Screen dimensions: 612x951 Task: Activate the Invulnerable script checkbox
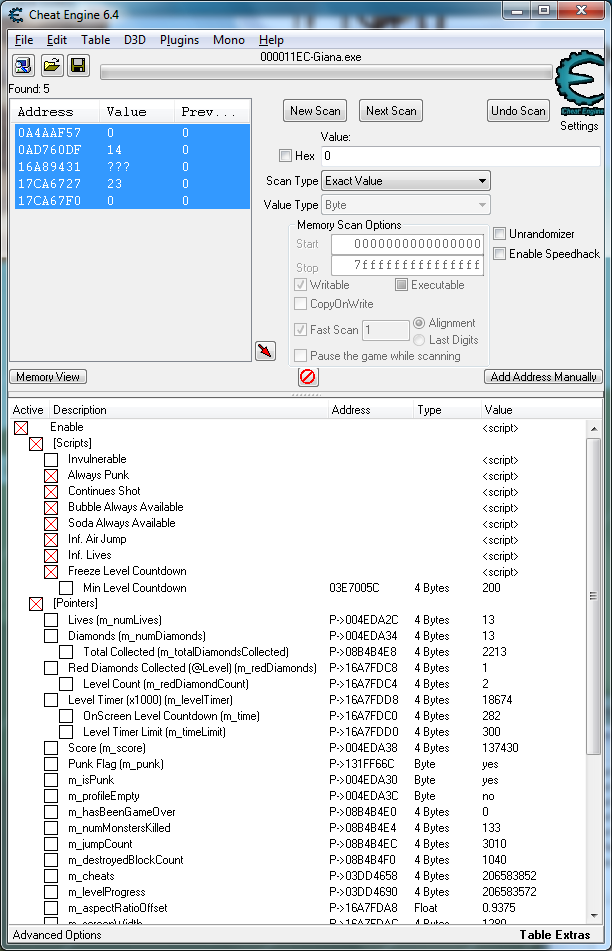tap(51, 460)
